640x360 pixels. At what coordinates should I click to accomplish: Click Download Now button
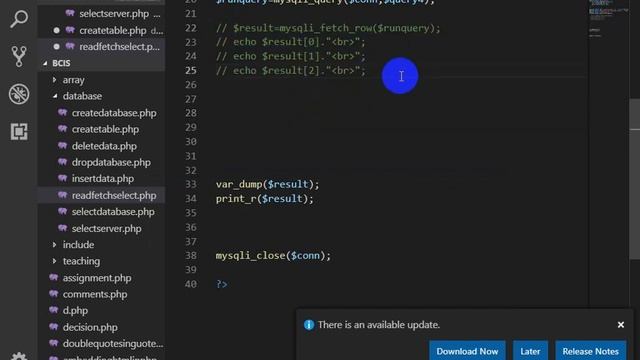tap(467, 351)
